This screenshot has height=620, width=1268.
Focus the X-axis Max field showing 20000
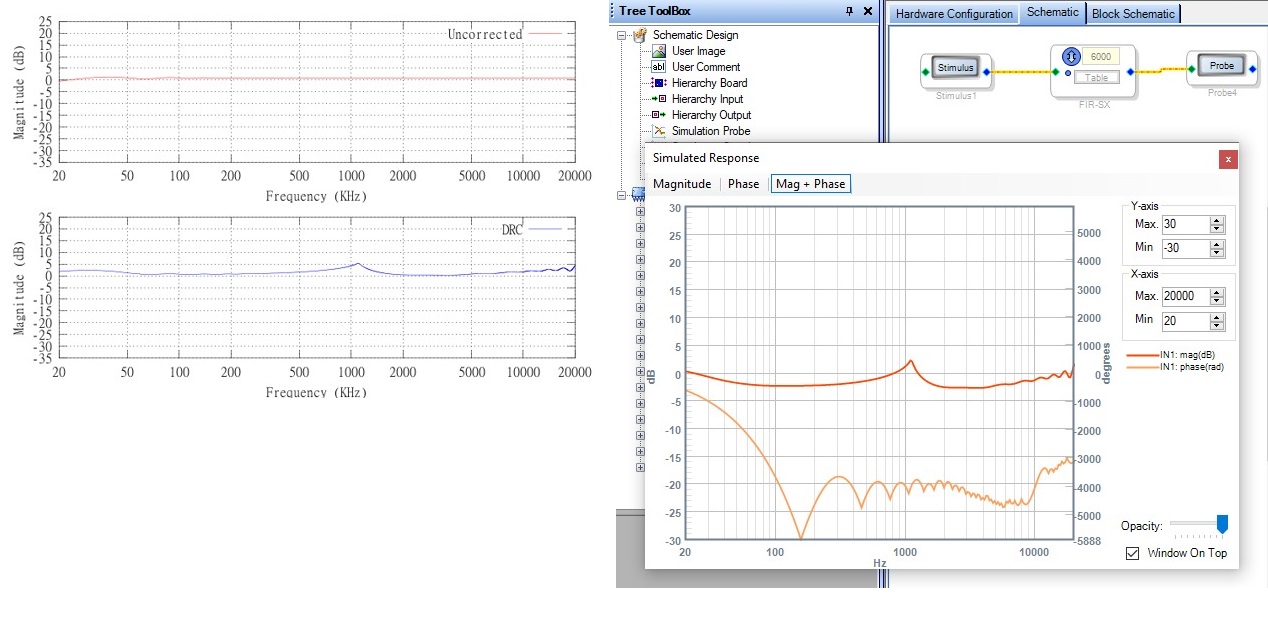[1185, 297]
